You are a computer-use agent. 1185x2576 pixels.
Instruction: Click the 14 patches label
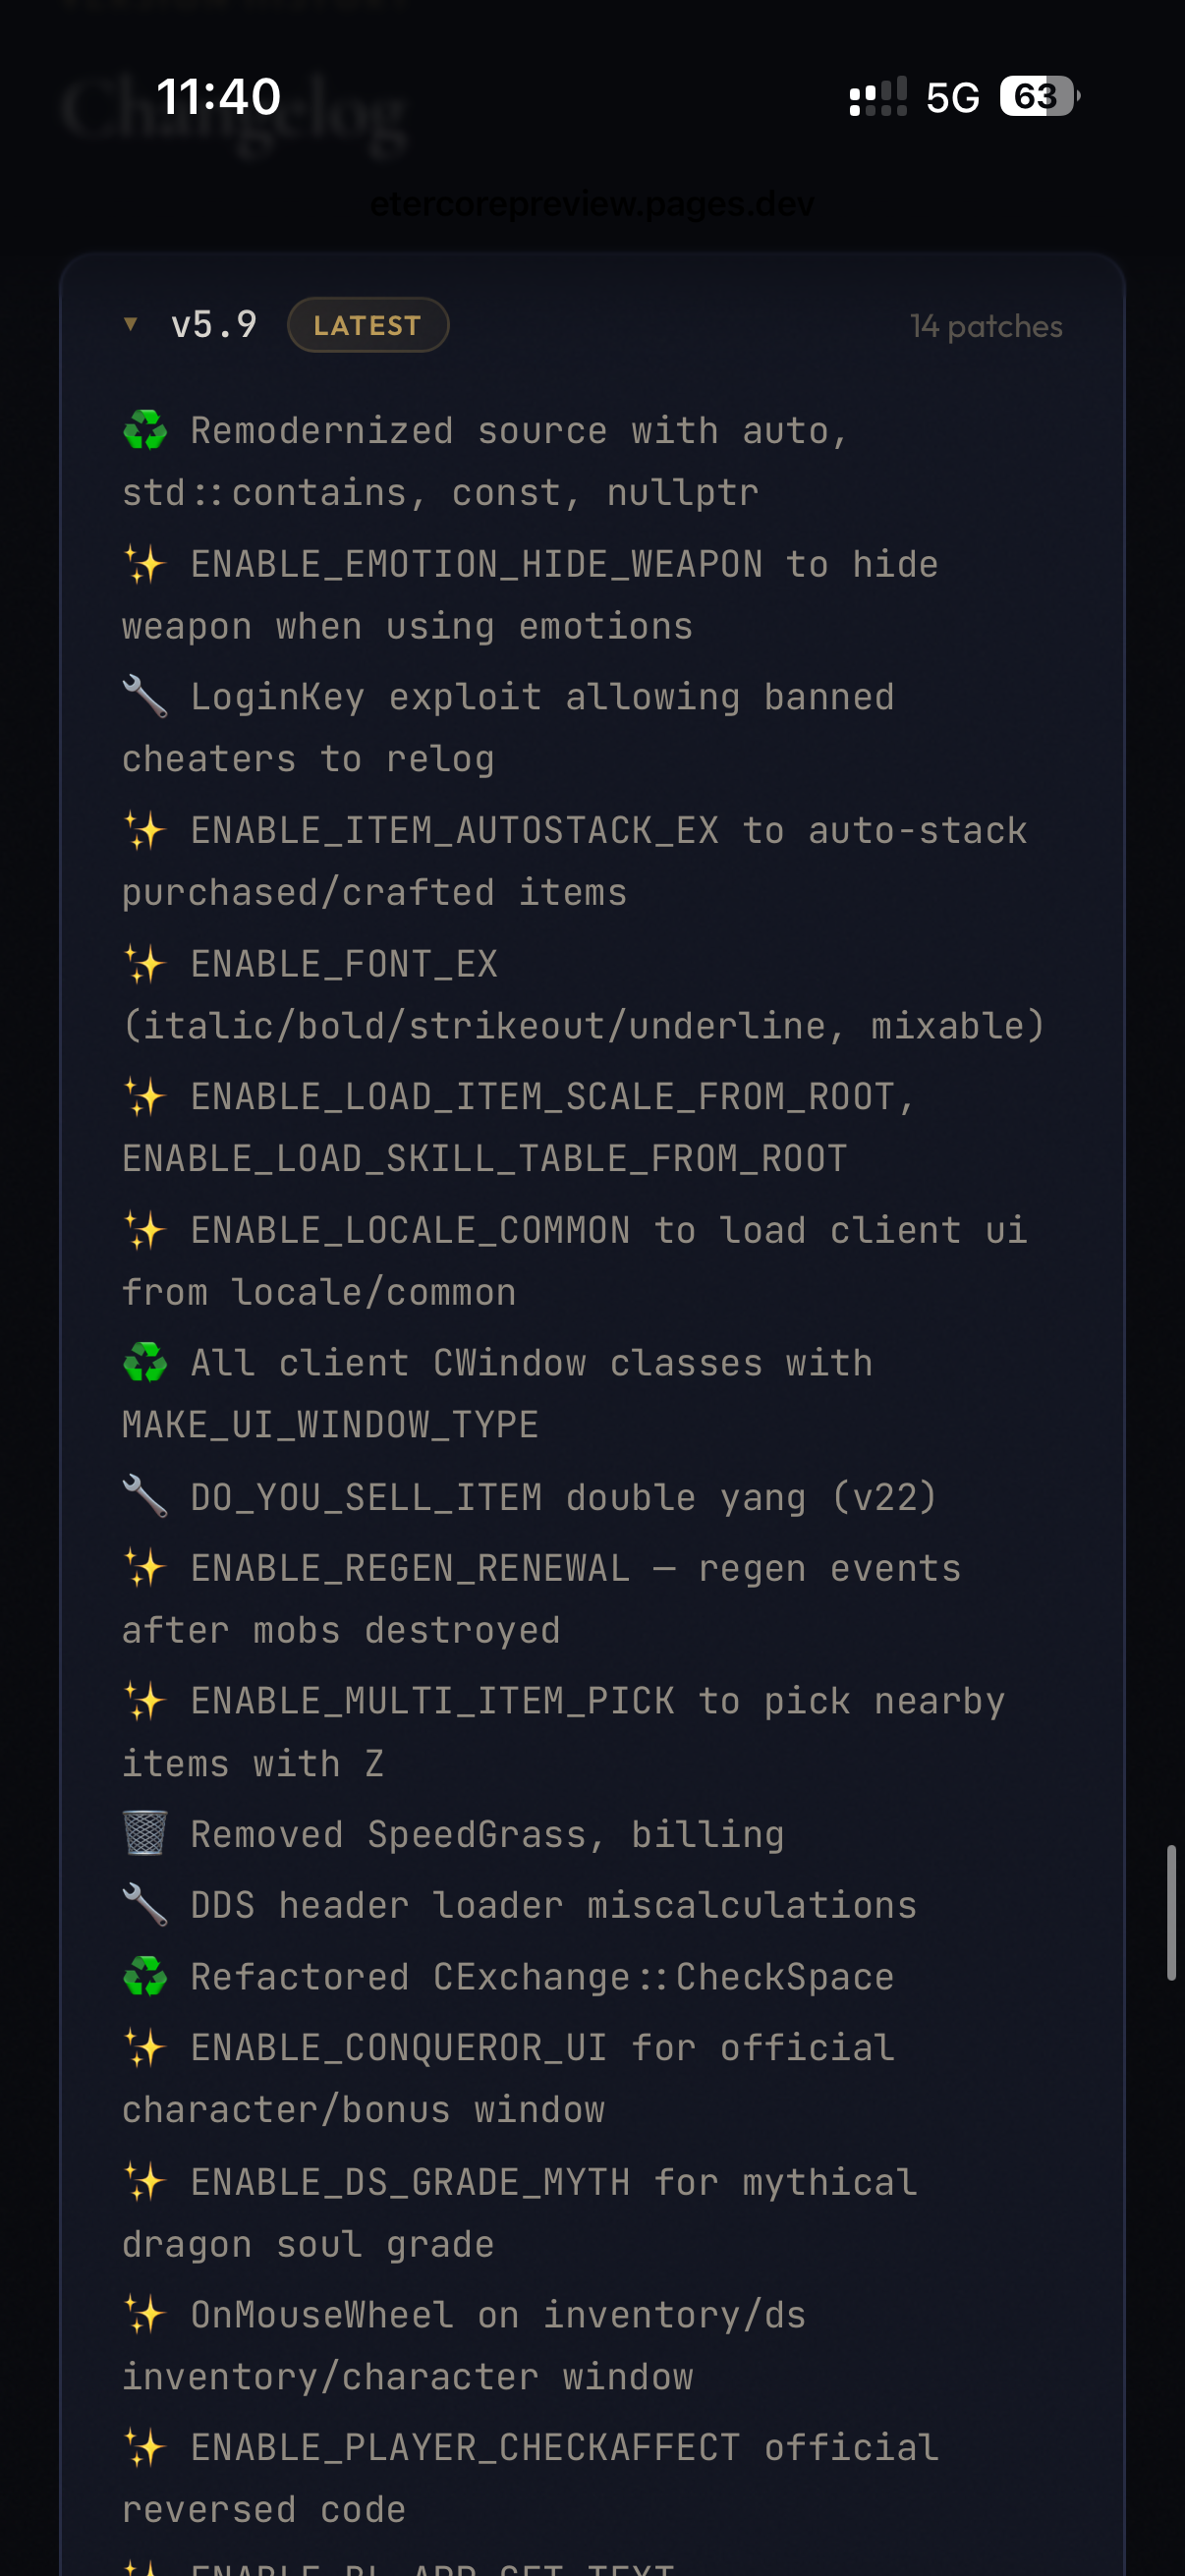[x=986, y=326]
